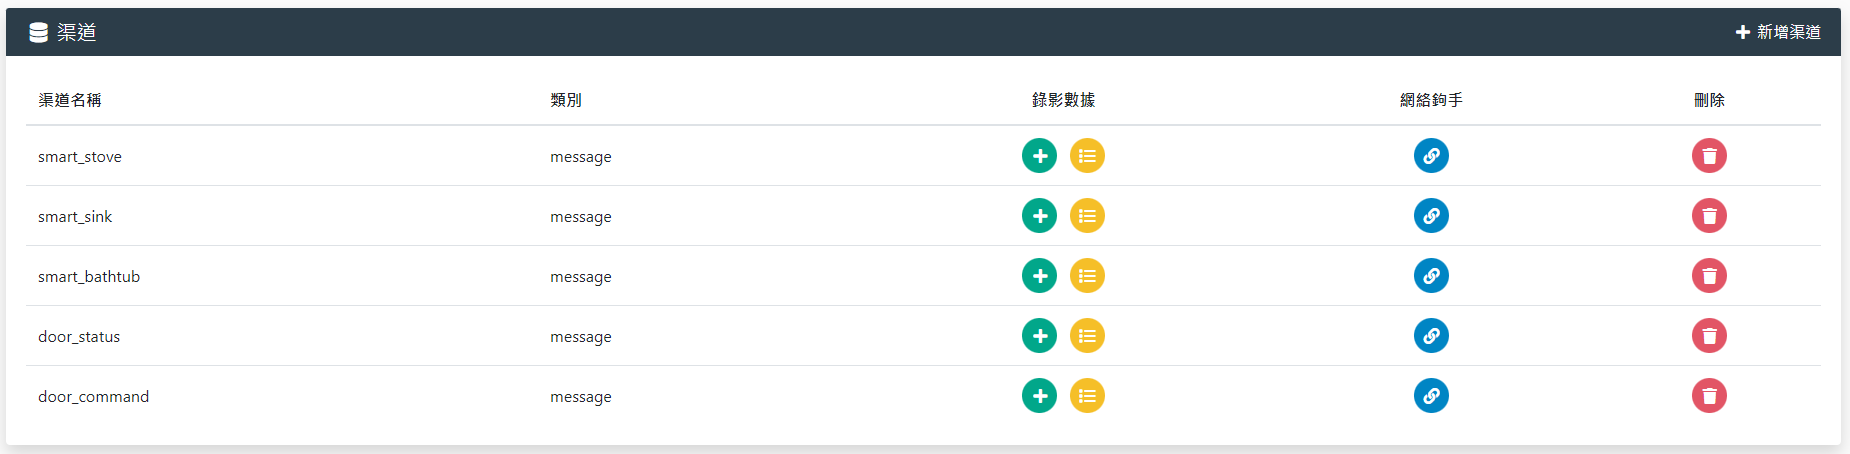Delete the smart_stove channel

tap(1709, 156)
